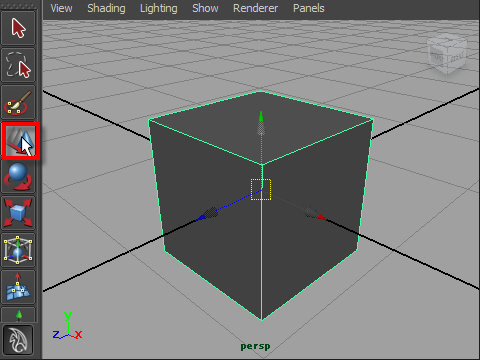Open the Lighting panel menu
The width and height of the screenshot is (480, 360).
coord(159,8)
